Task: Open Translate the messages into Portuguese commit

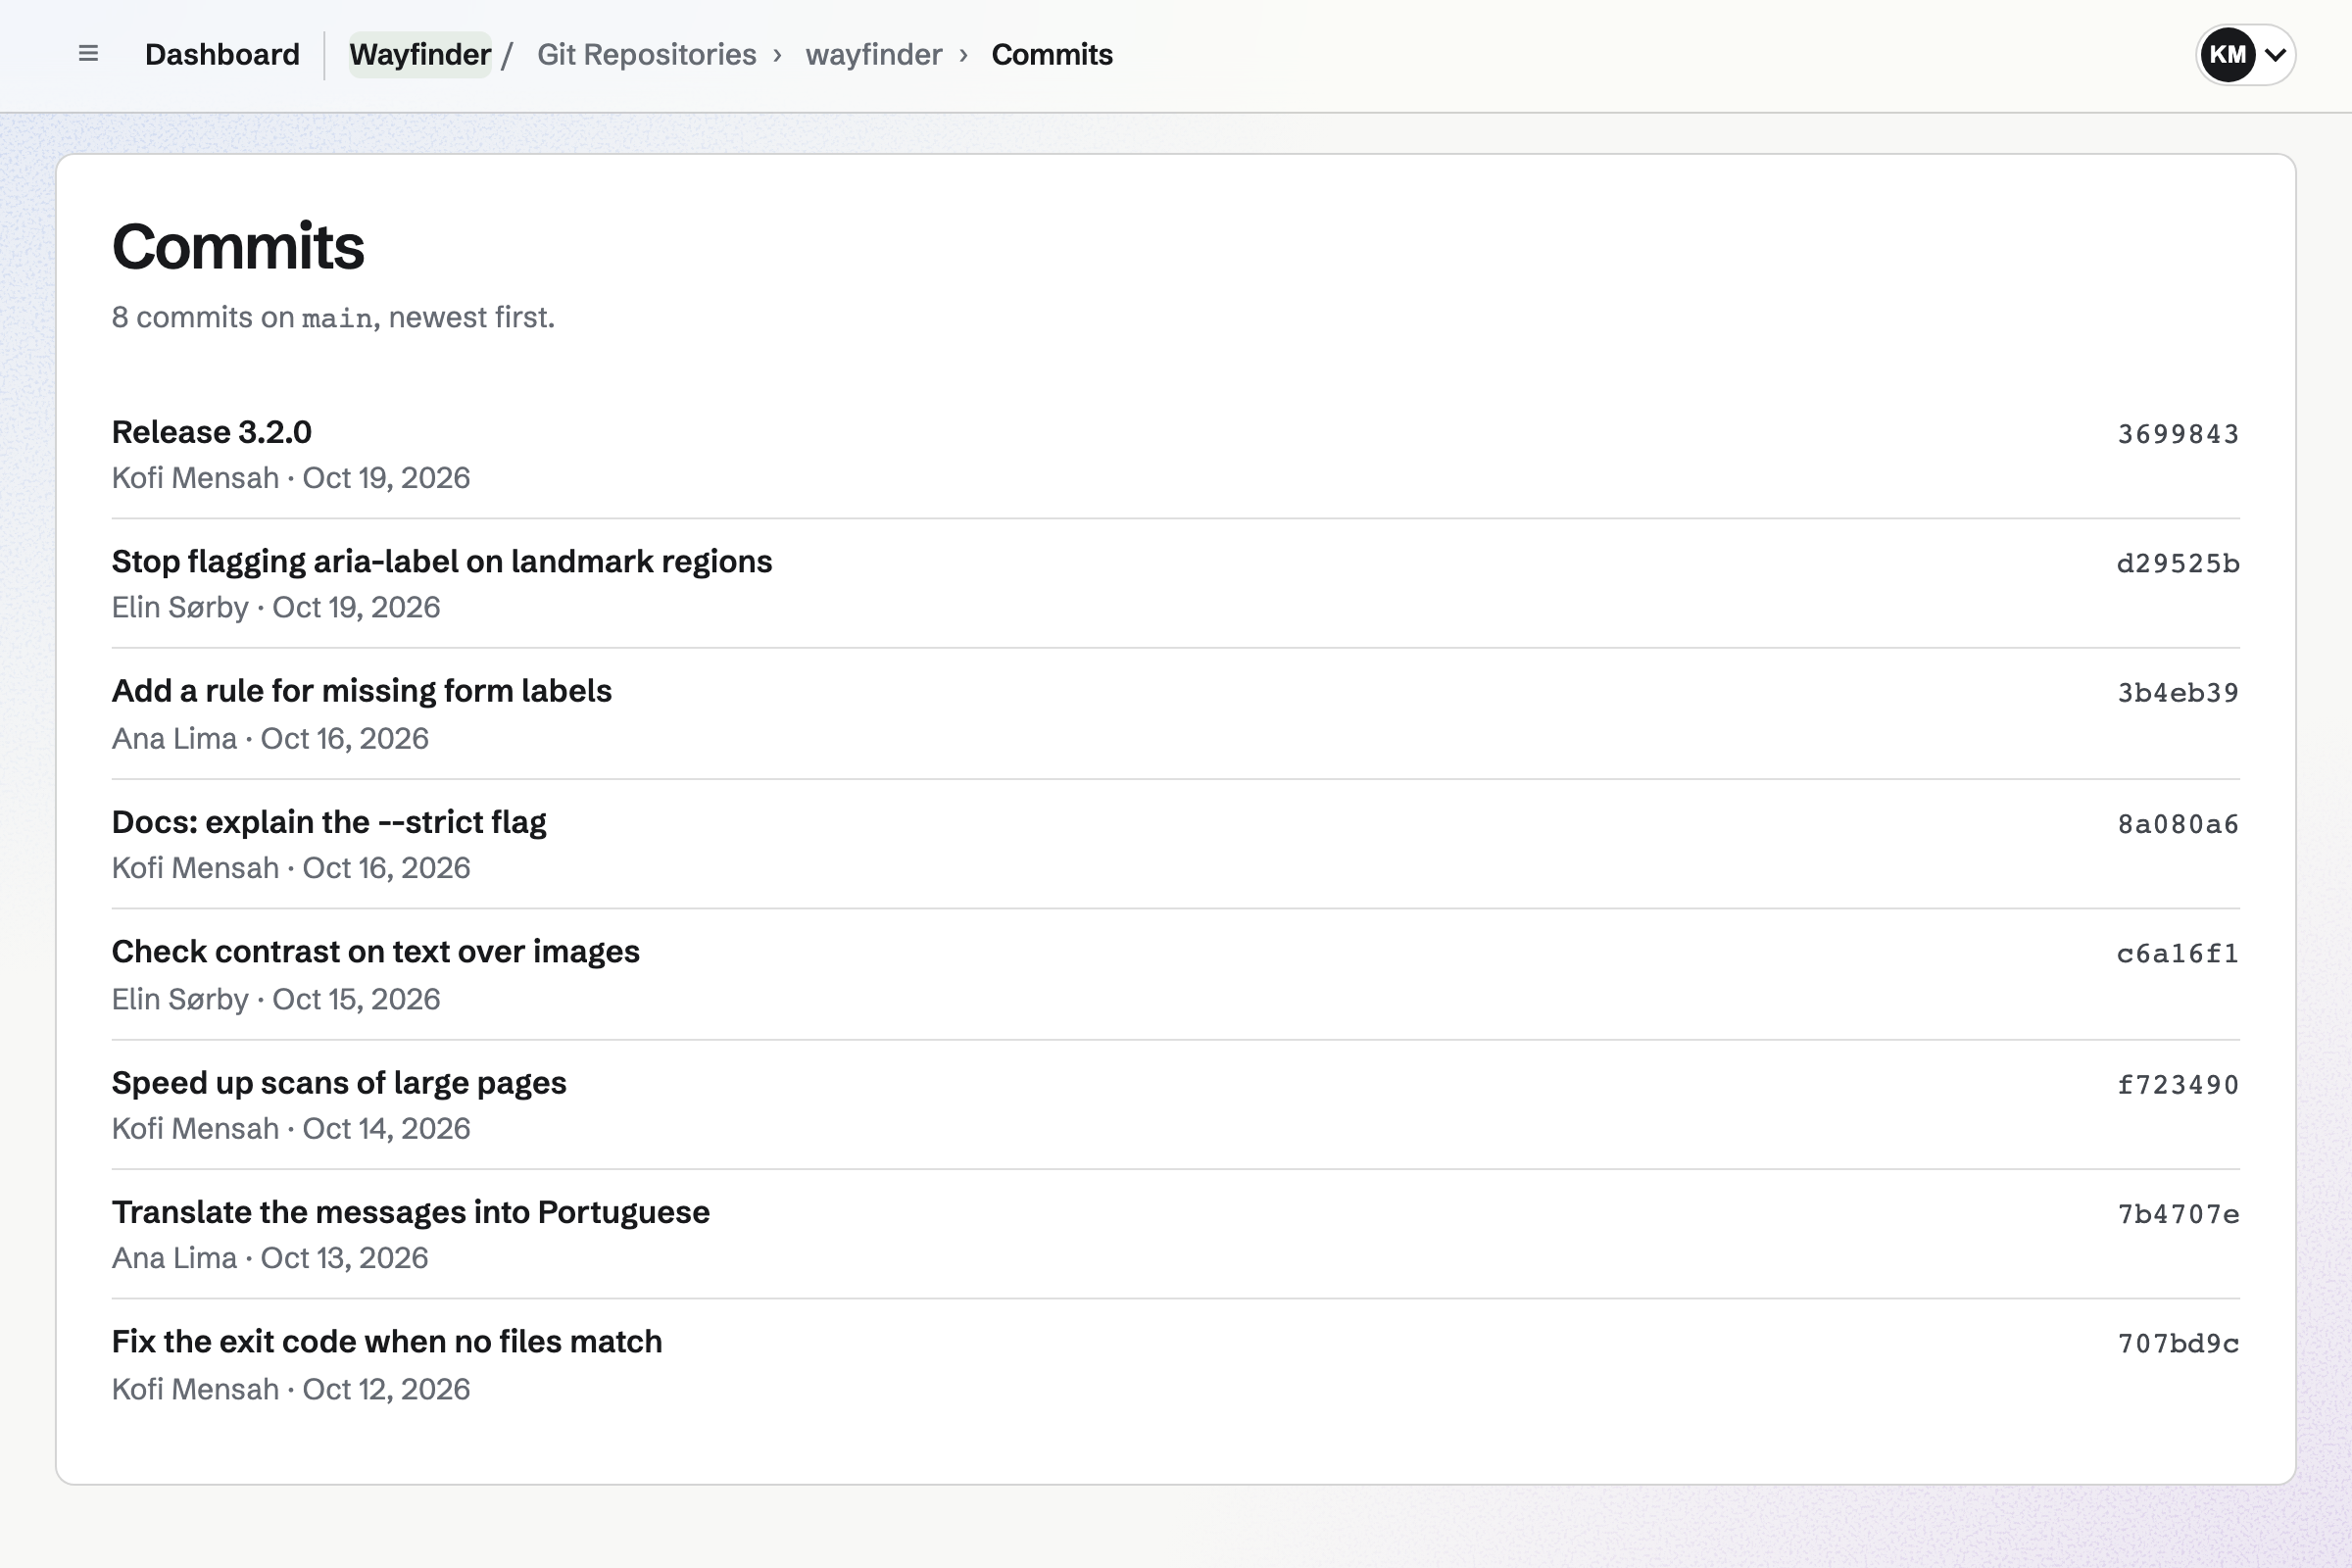Action: [x=411, y=1212]
